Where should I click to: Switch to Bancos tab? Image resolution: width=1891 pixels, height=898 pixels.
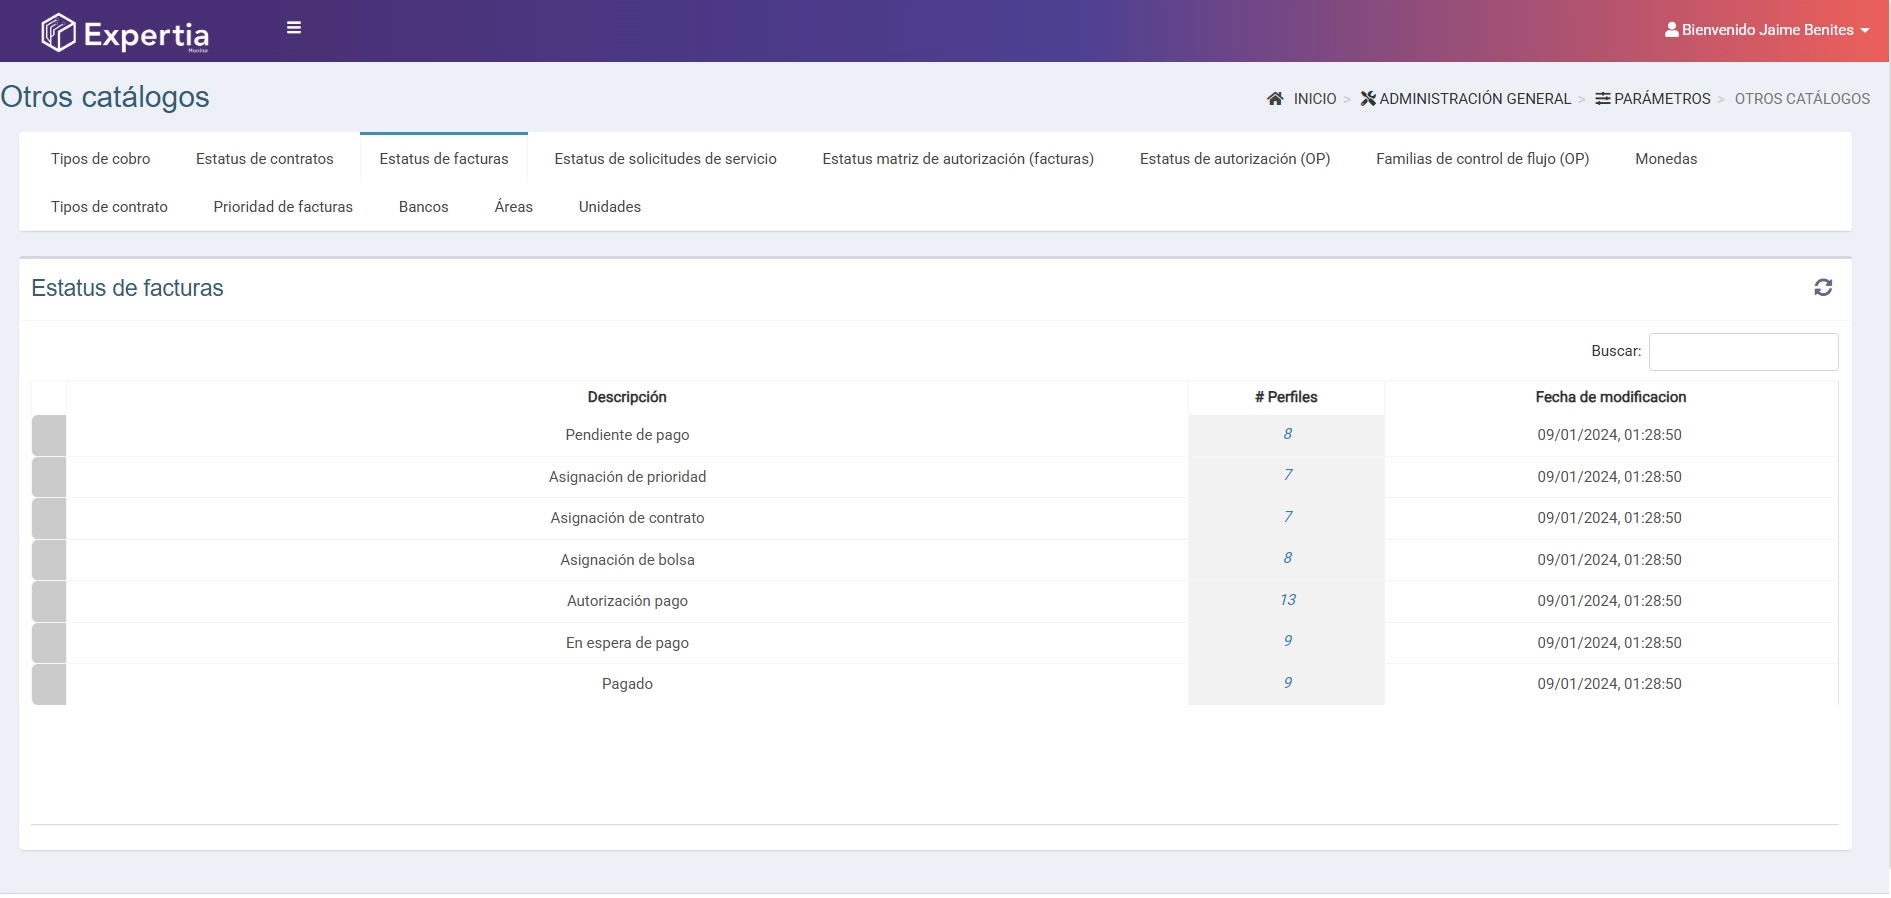pyautogui.click(x=424, y=207)
